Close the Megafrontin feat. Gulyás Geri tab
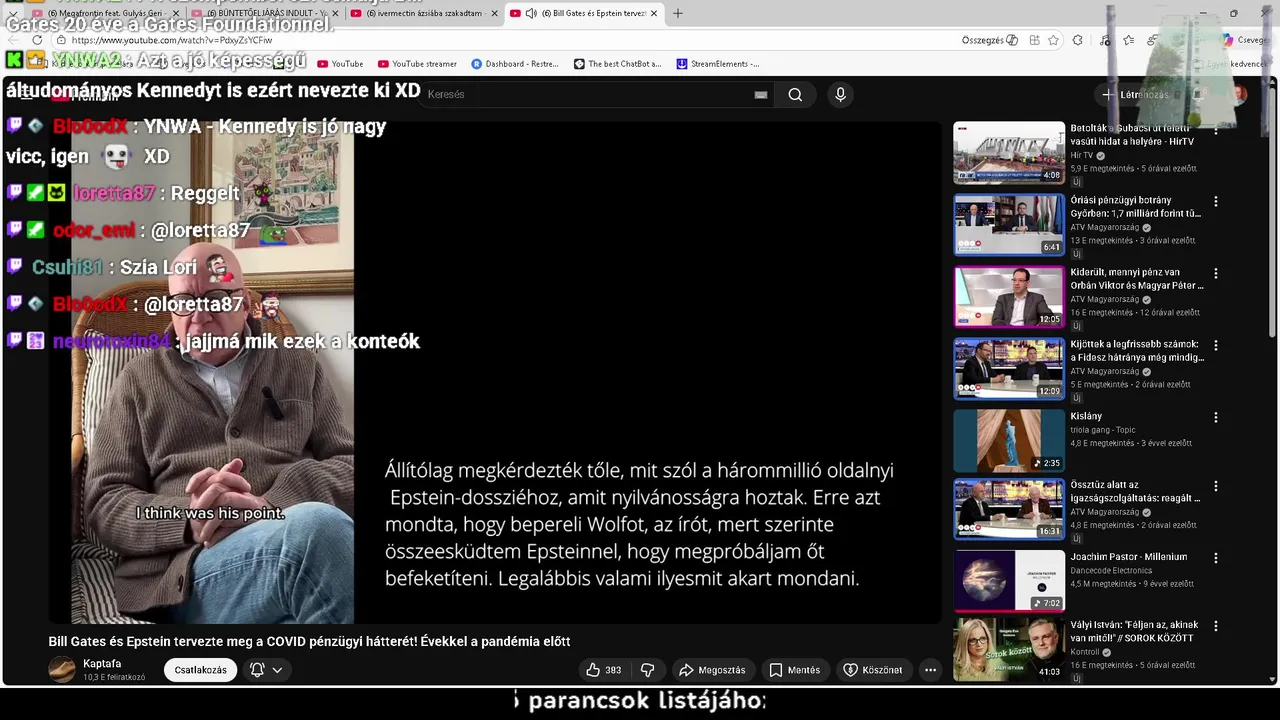The width and height of the screenshot is (1280, 720). [x=174, y=13]
